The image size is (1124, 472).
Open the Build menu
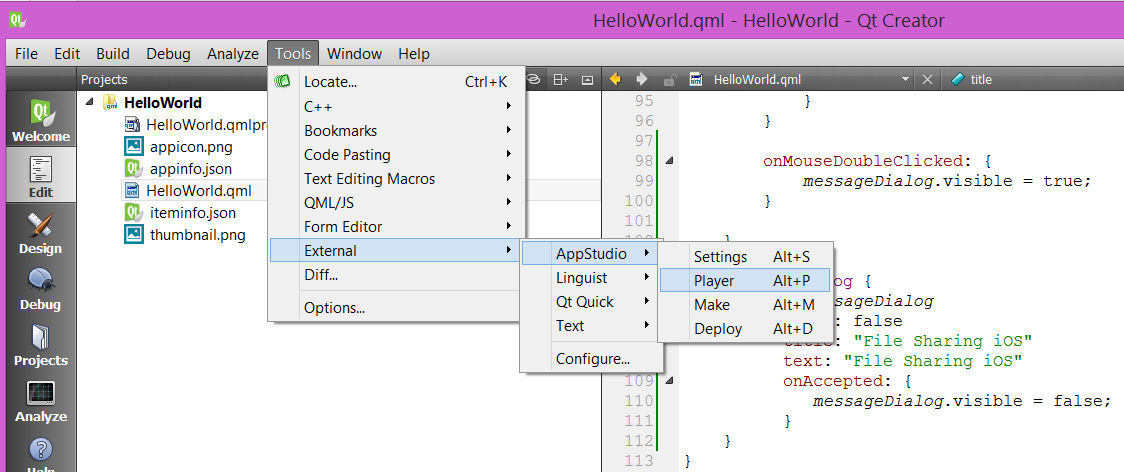[113, 54]
